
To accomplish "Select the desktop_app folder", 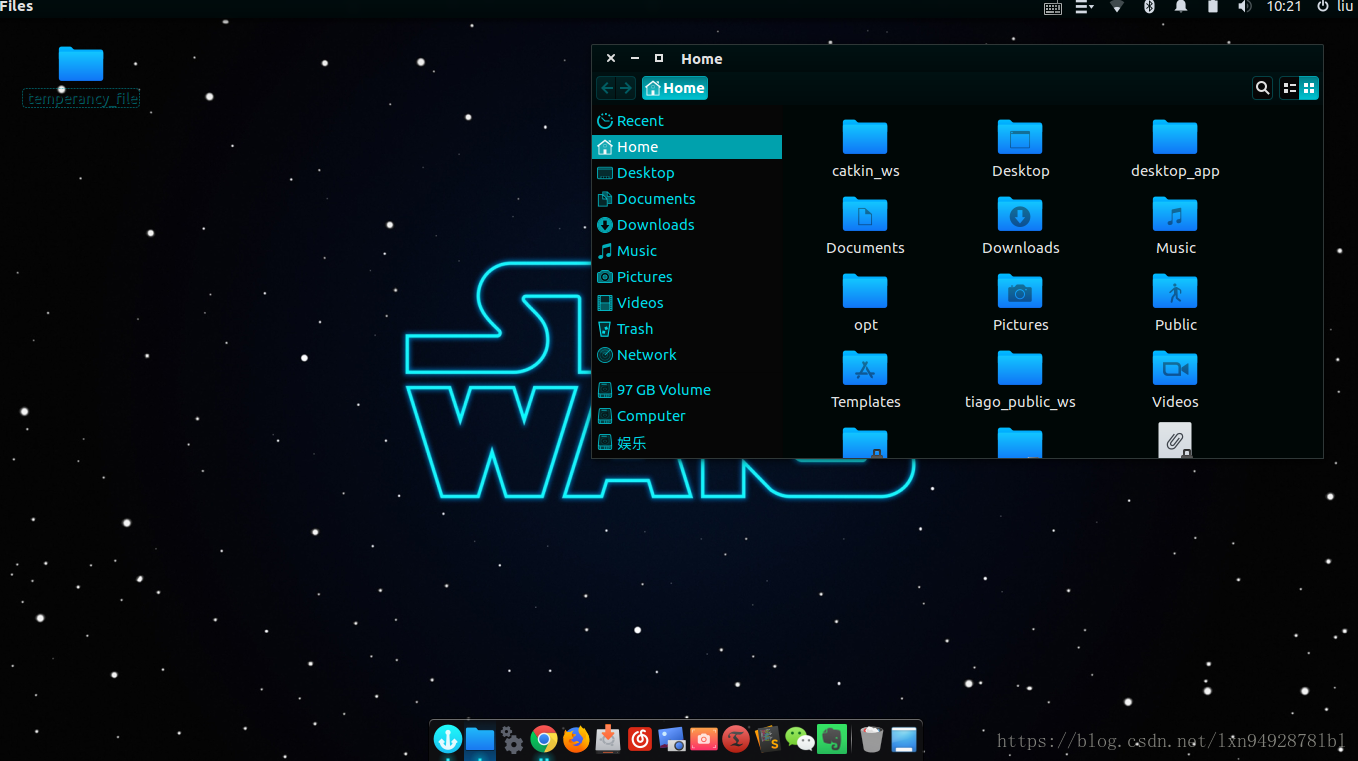I will (1175, 149).
